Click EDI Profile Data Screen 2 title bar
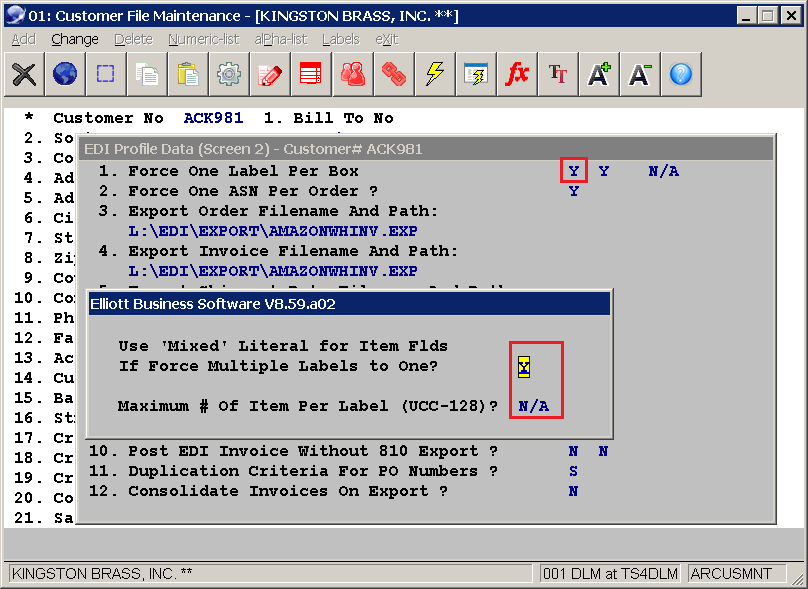 [x=426, y=149]
